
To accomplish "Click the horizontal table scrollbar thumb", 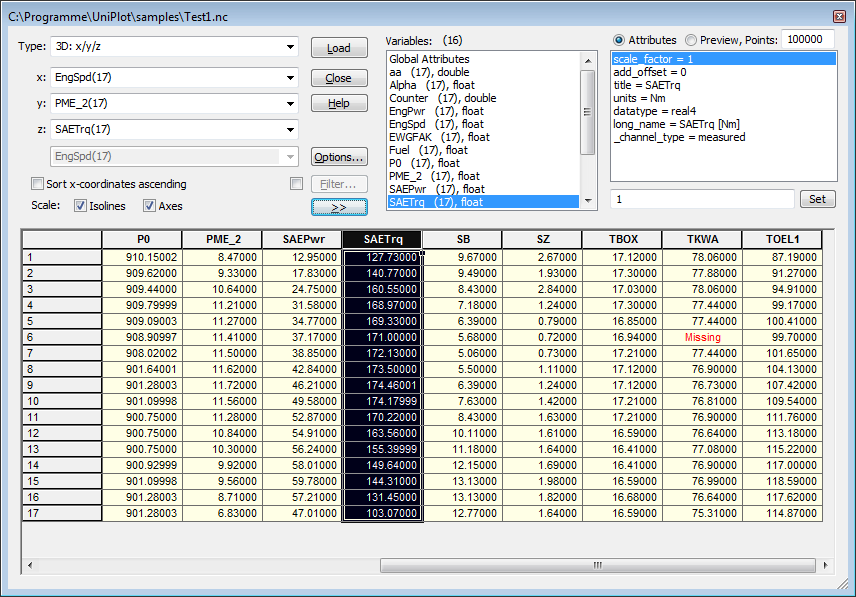I will pyautogui.click(x=598, y=565).
